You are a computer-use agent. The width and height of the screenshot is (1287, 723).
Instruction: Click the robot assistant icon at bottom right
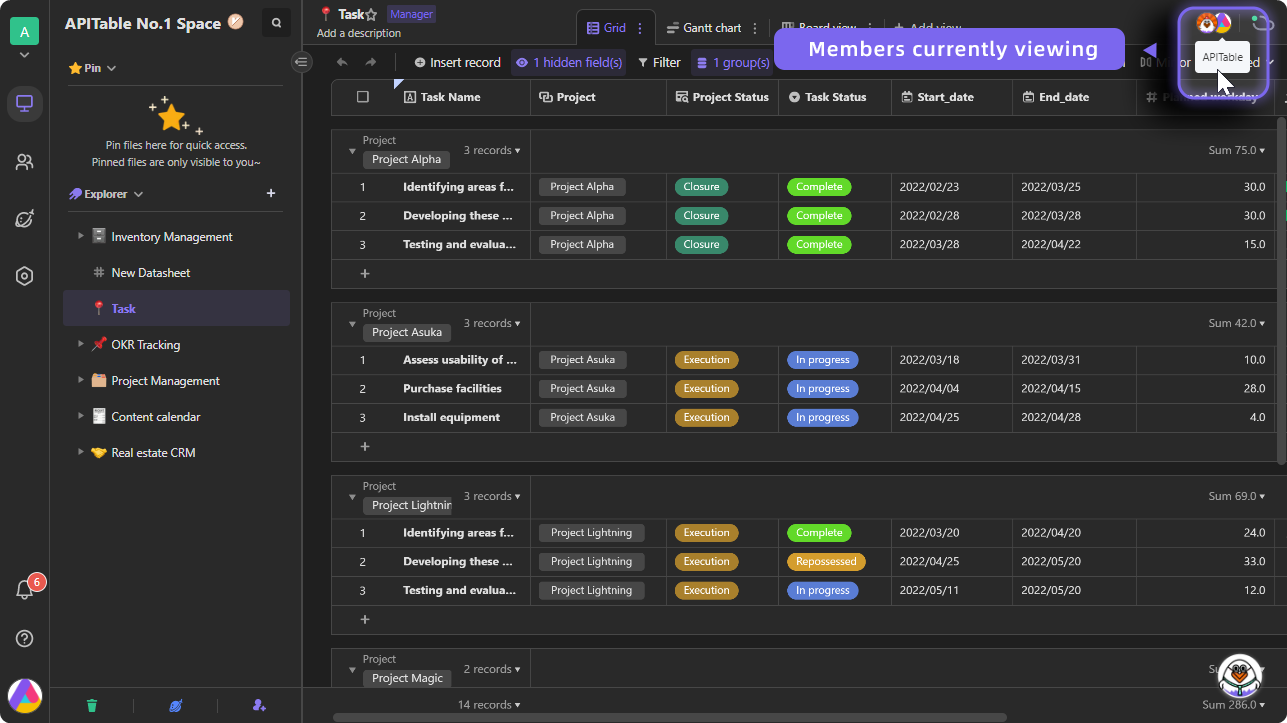point(1240,677)
